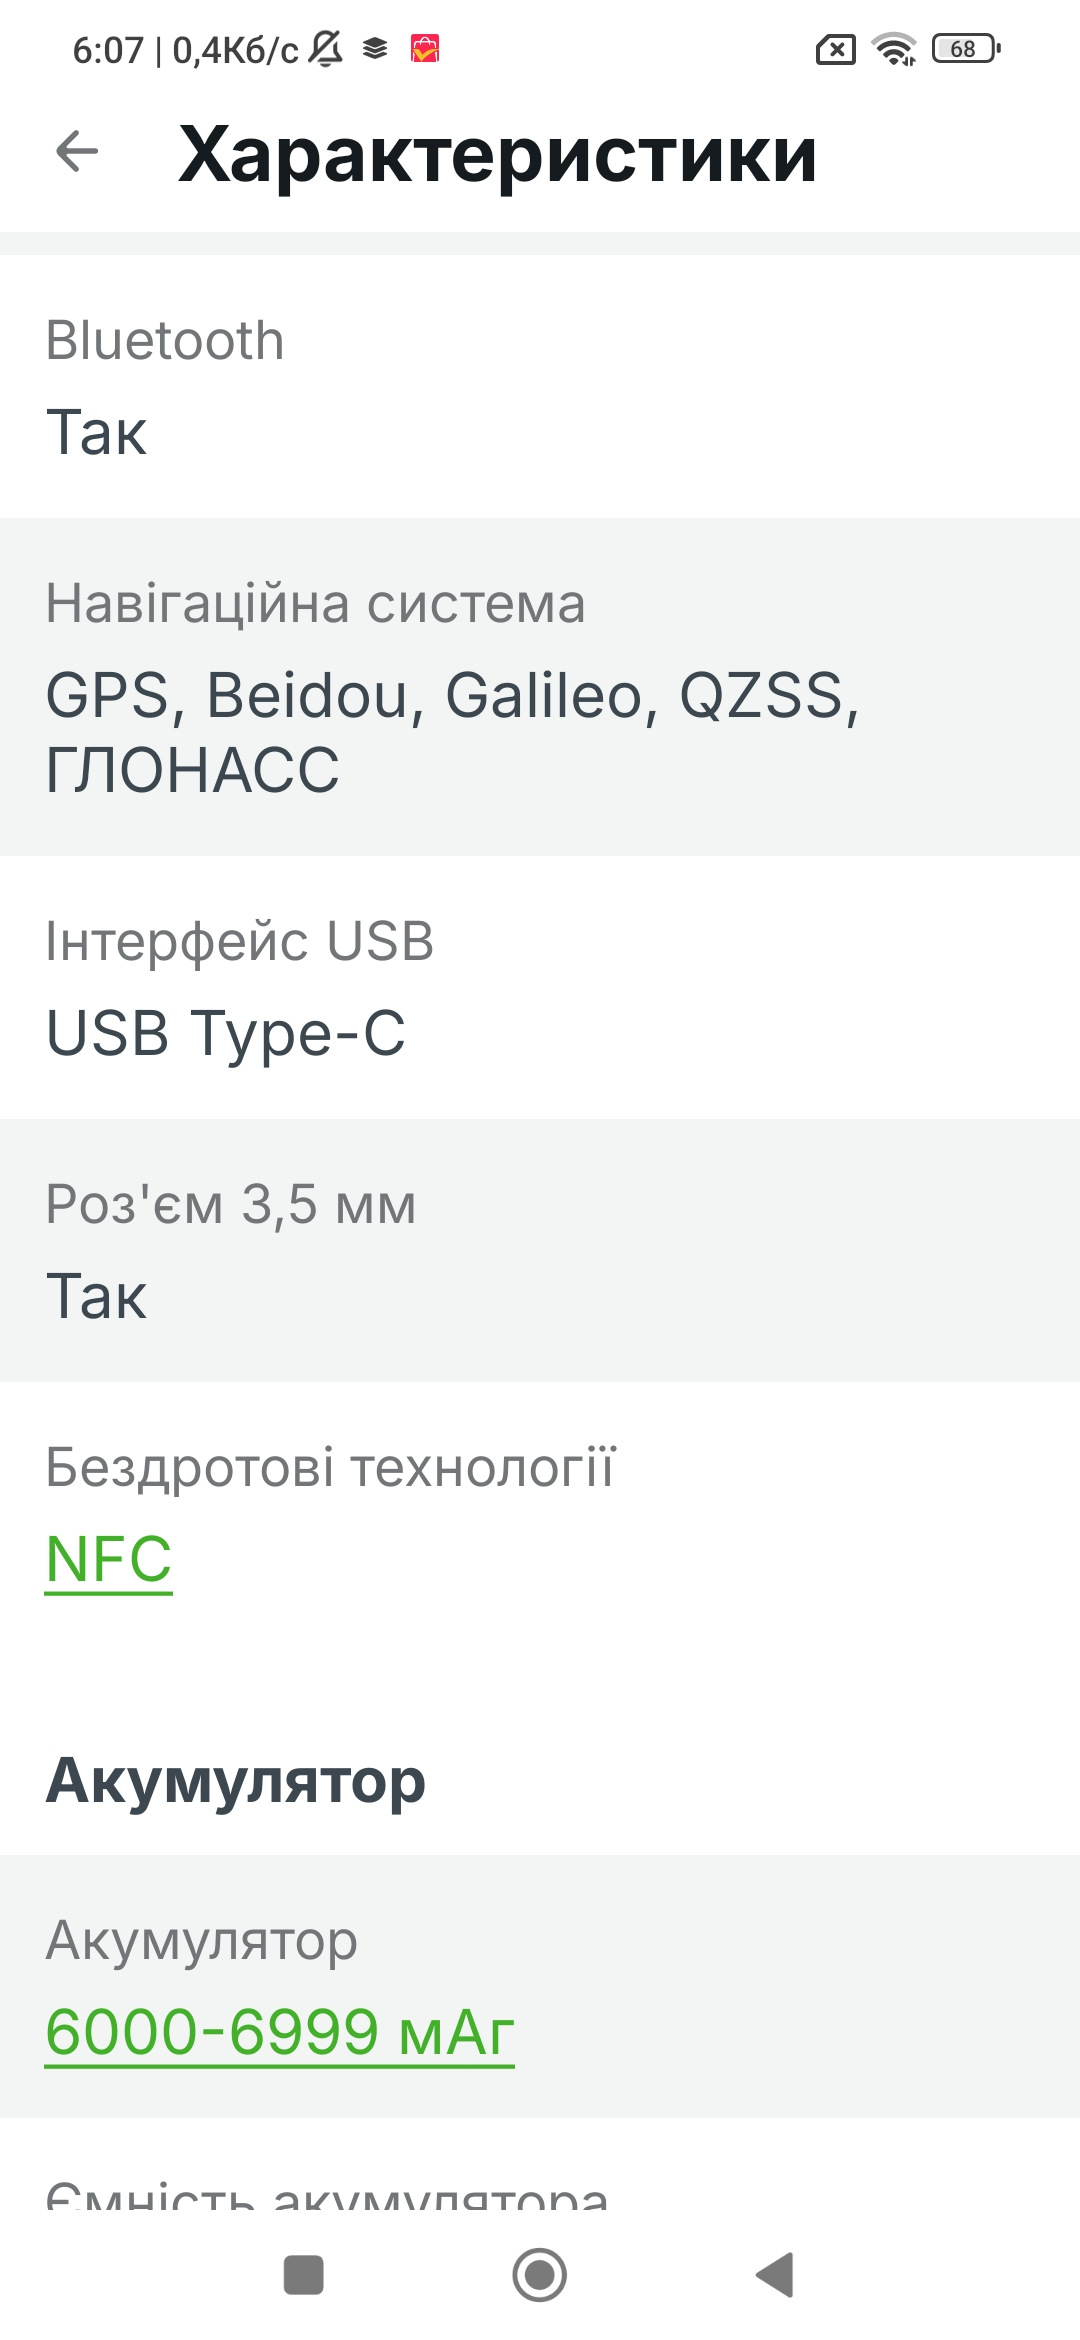
Task: Tap the Бездротові технології label
Action: click(x=330, y=1467)
